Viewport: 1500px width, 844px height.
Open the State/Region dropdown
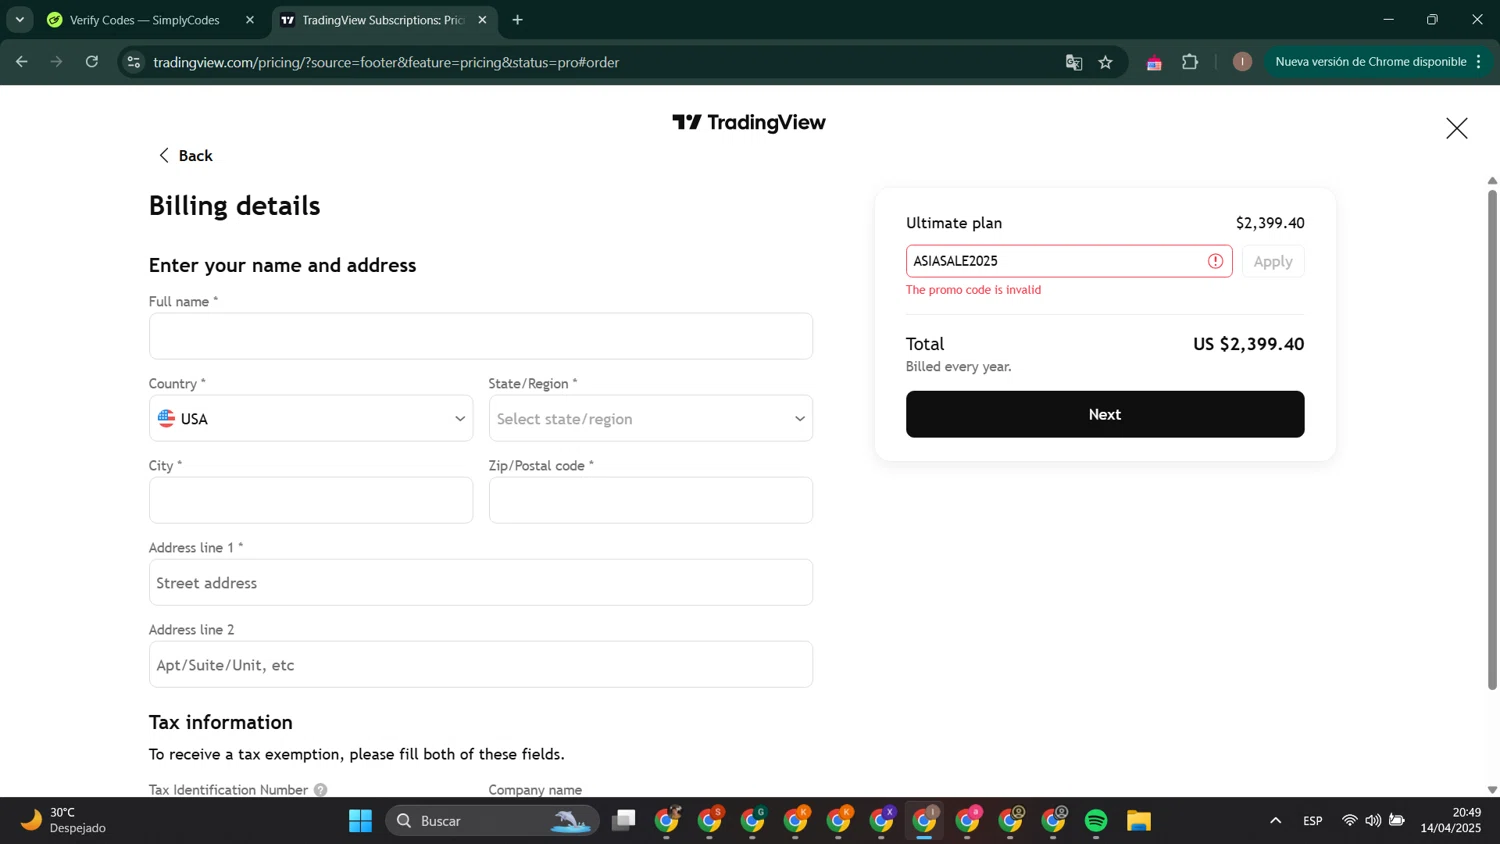pyautogui.click(x=650, y=418)
